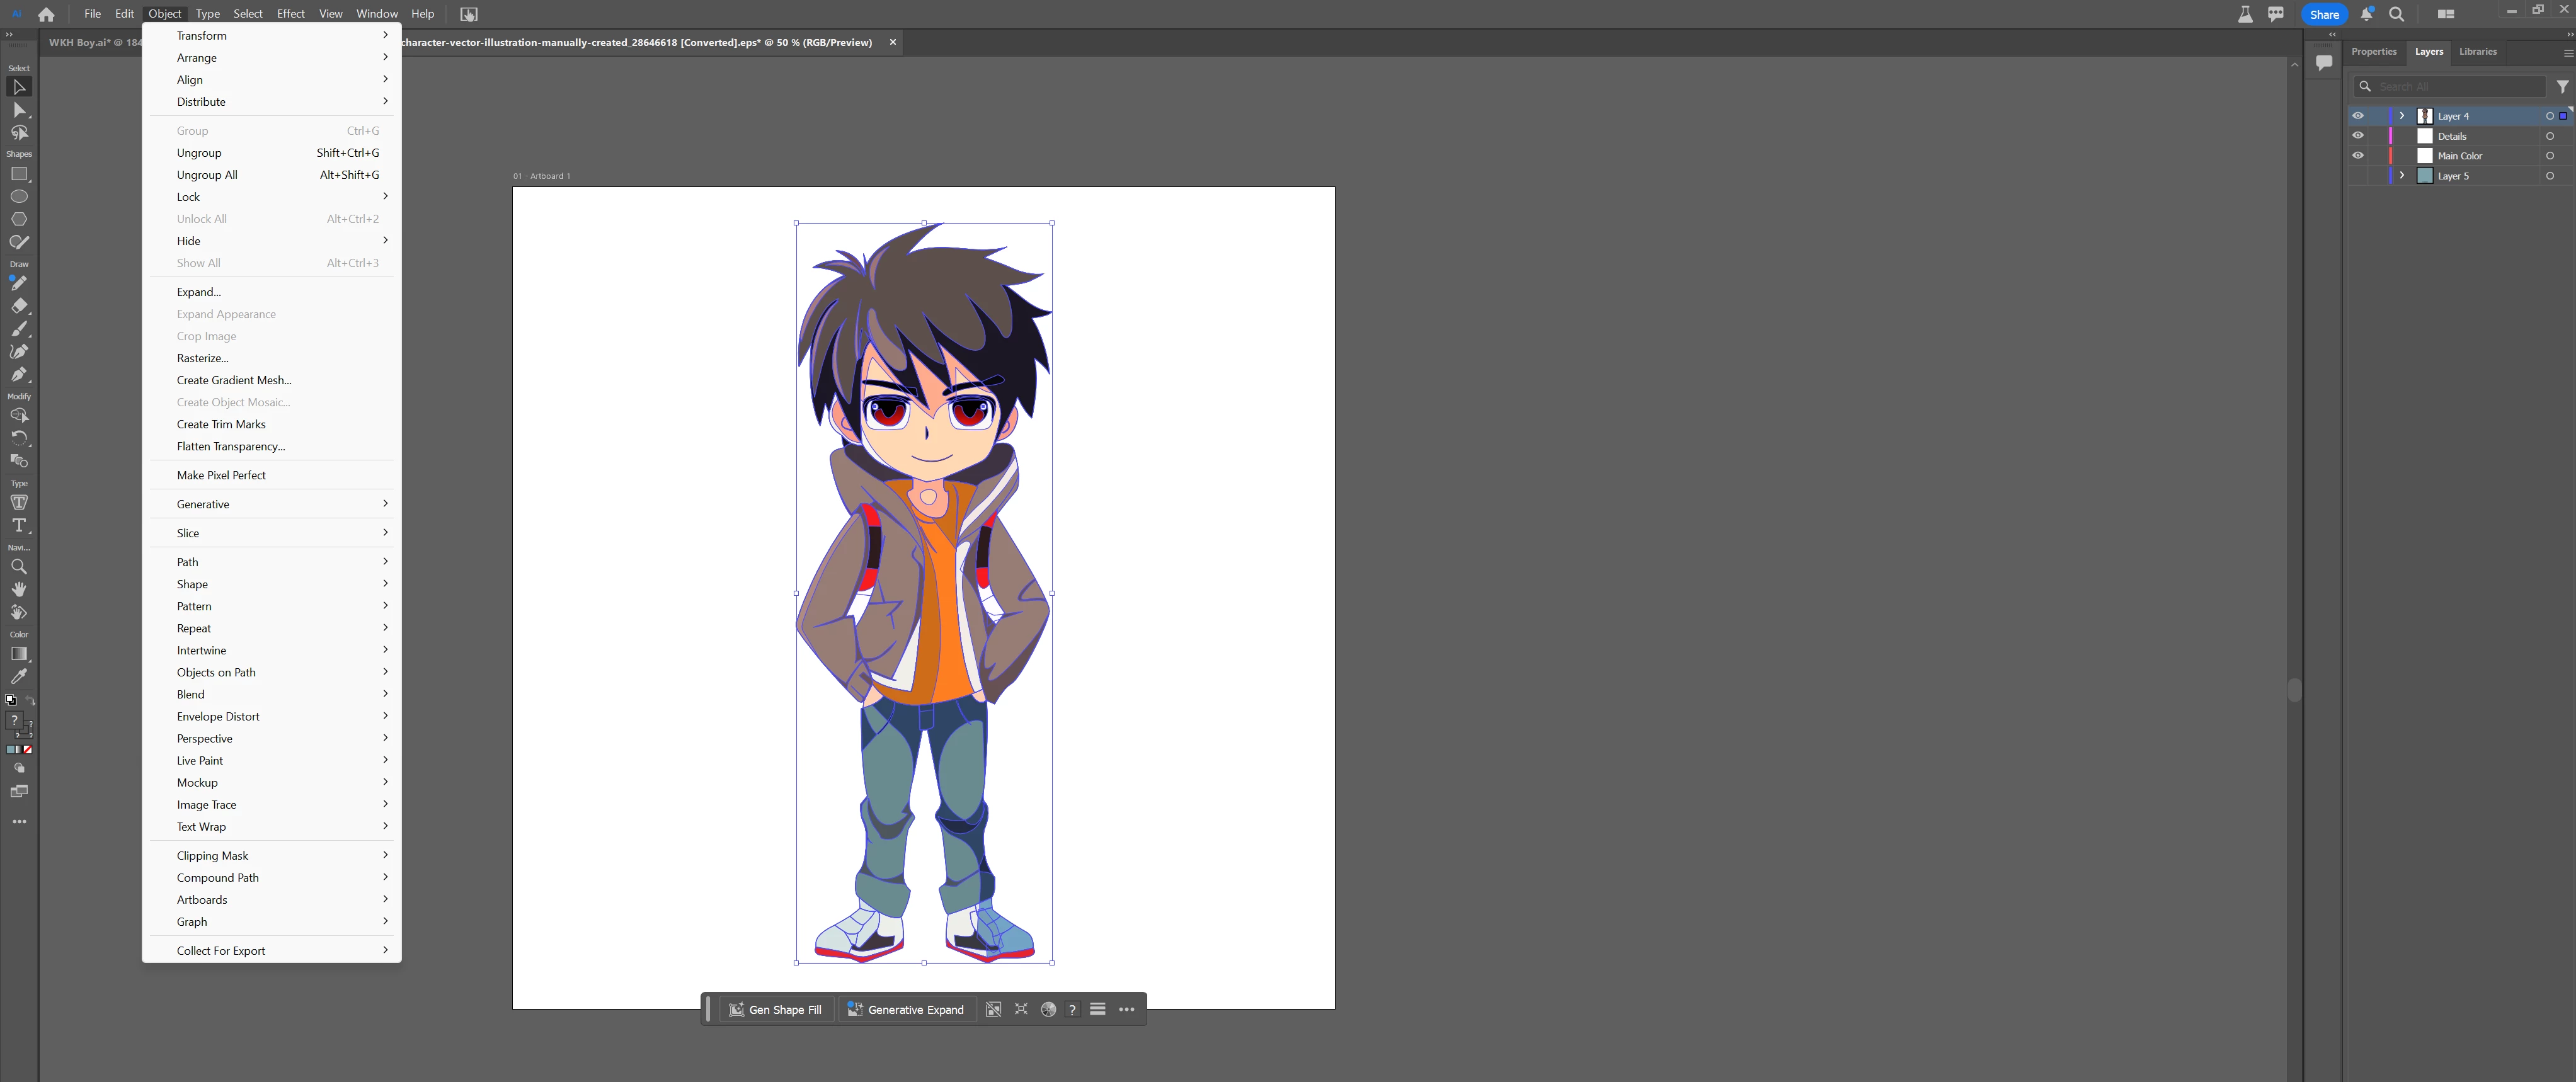The image size is (2576, 1082).
Task: Click the layers search field
Action: pyautogui.click(x=2457, y=87)
